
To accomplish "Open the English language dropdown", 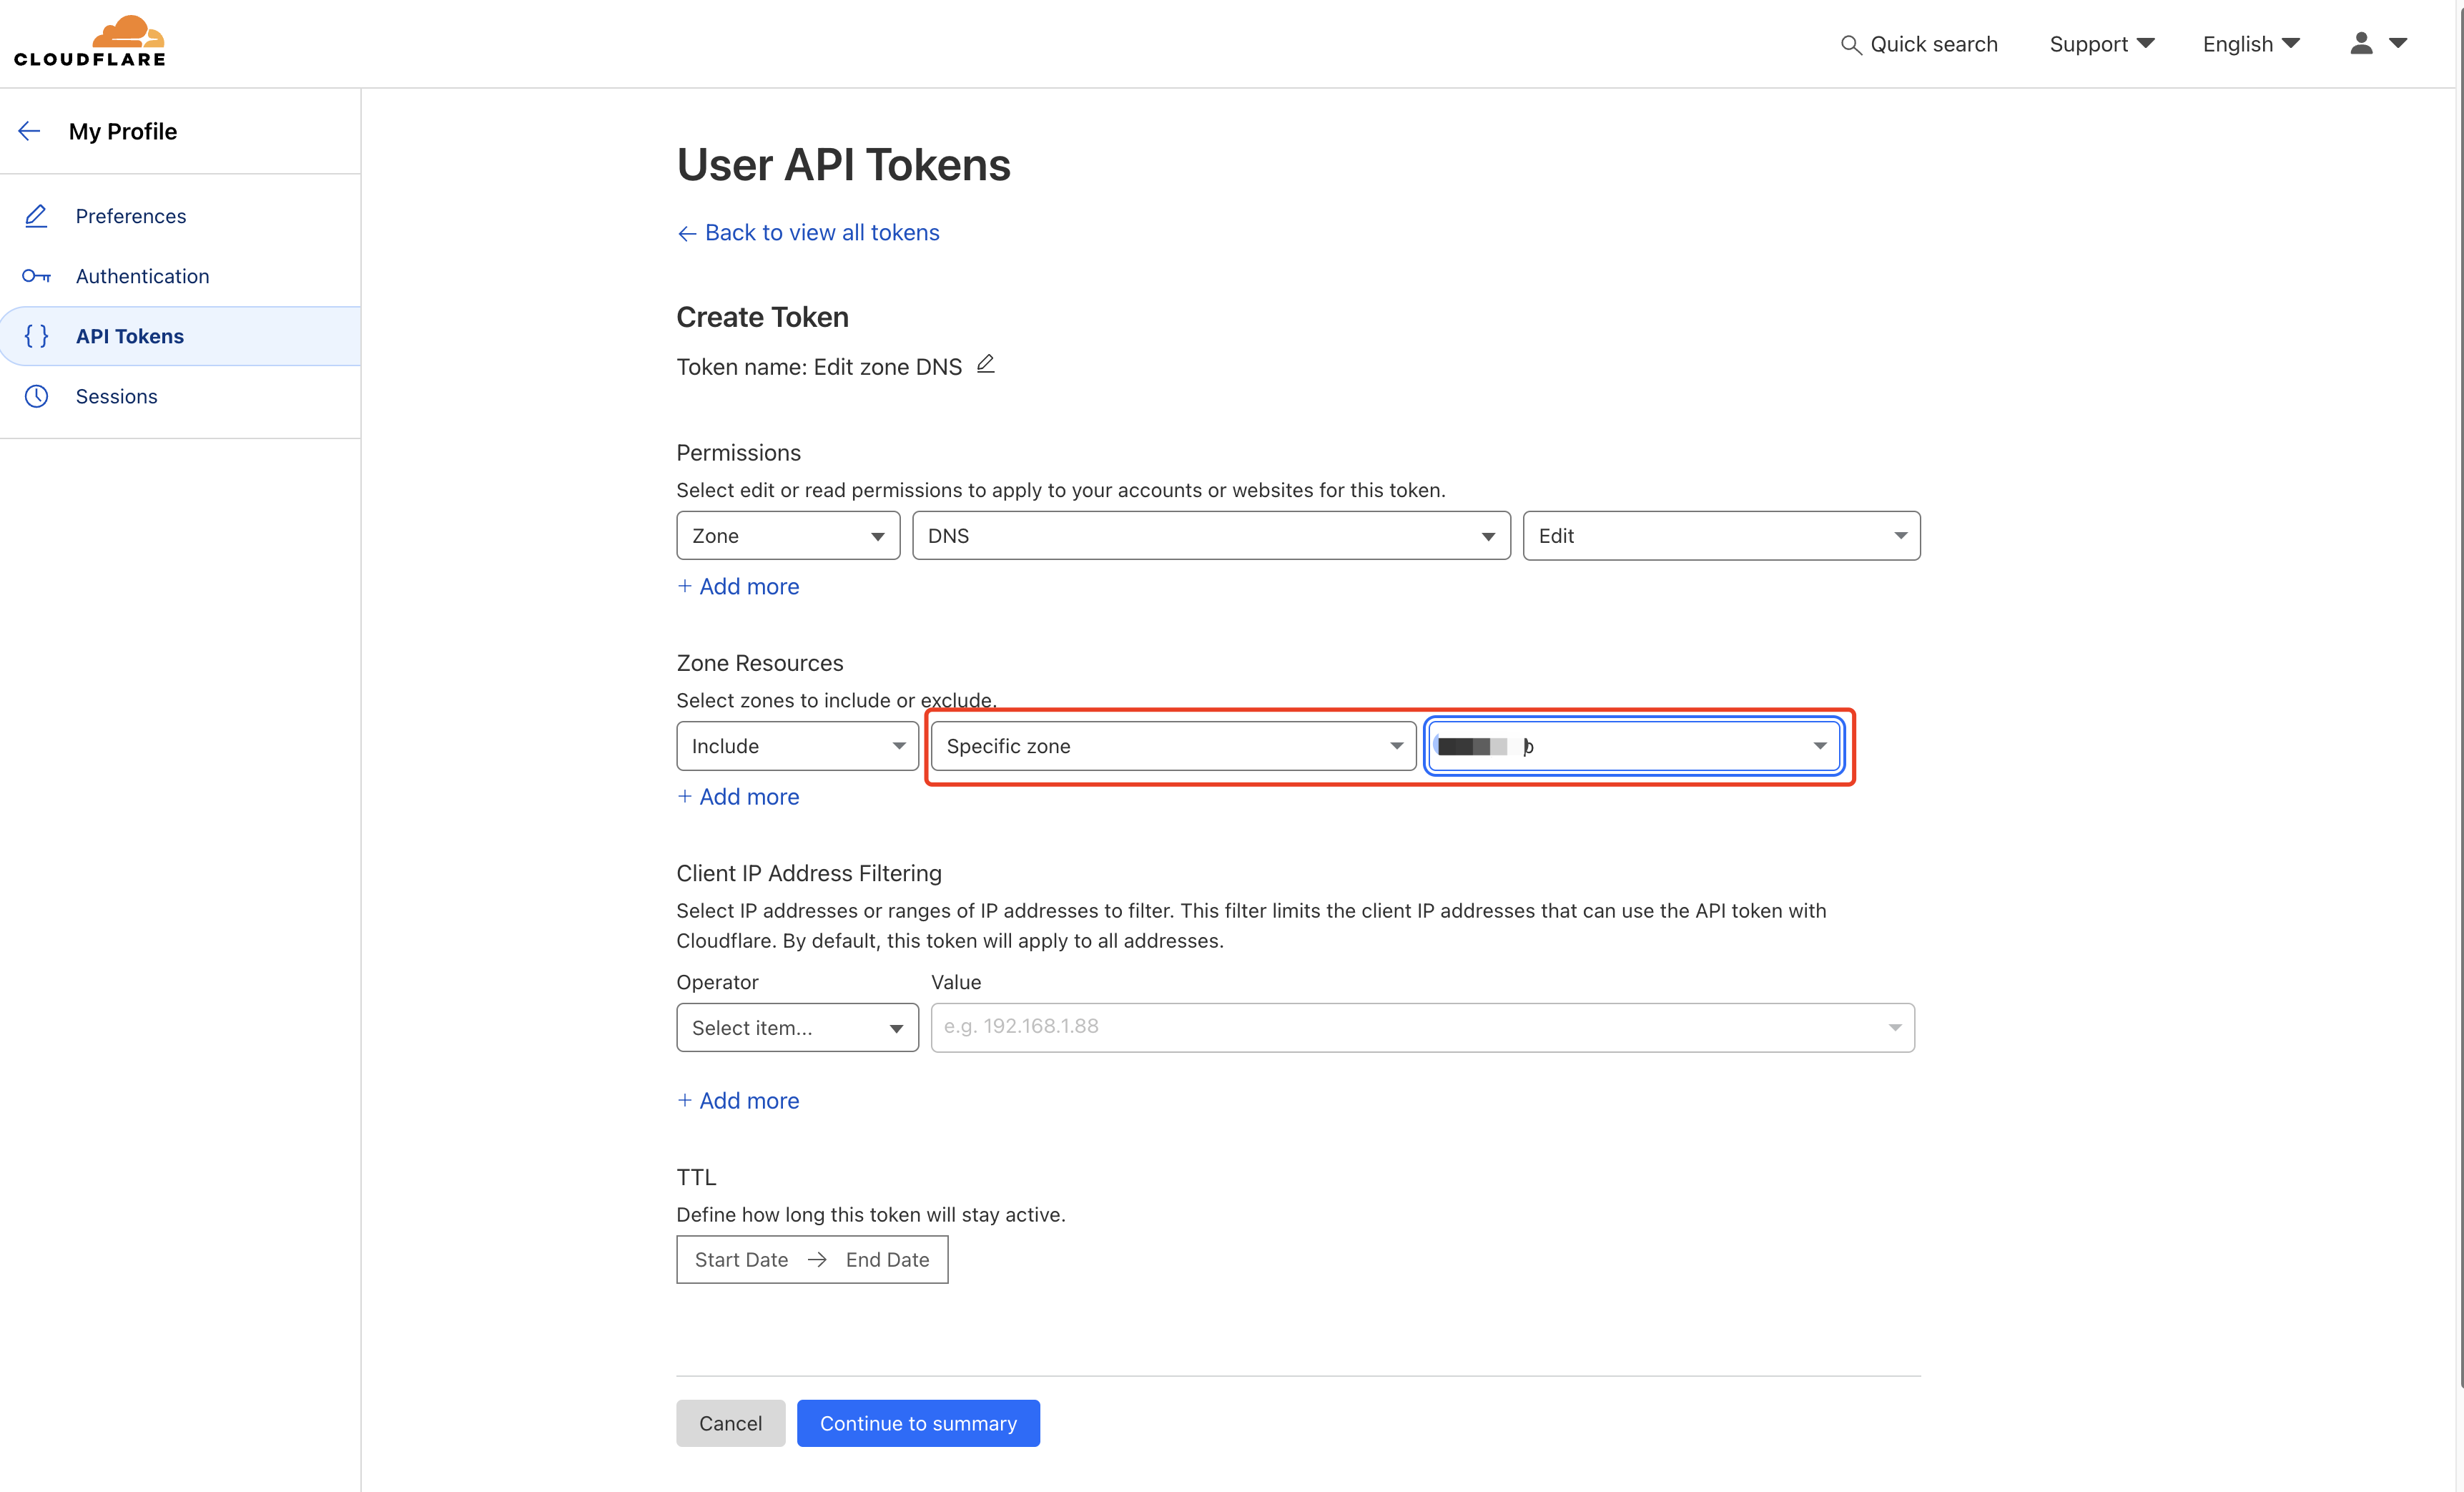I will click(2251, 44).
